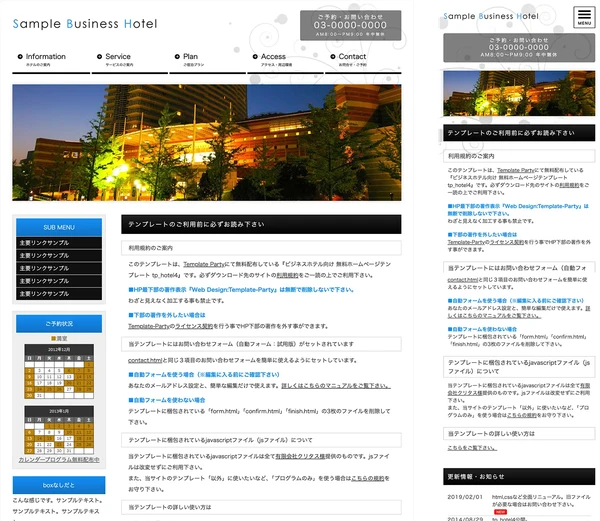Click the 利用規約のご案内 subheading in mobile view

[x=519, y=156]
